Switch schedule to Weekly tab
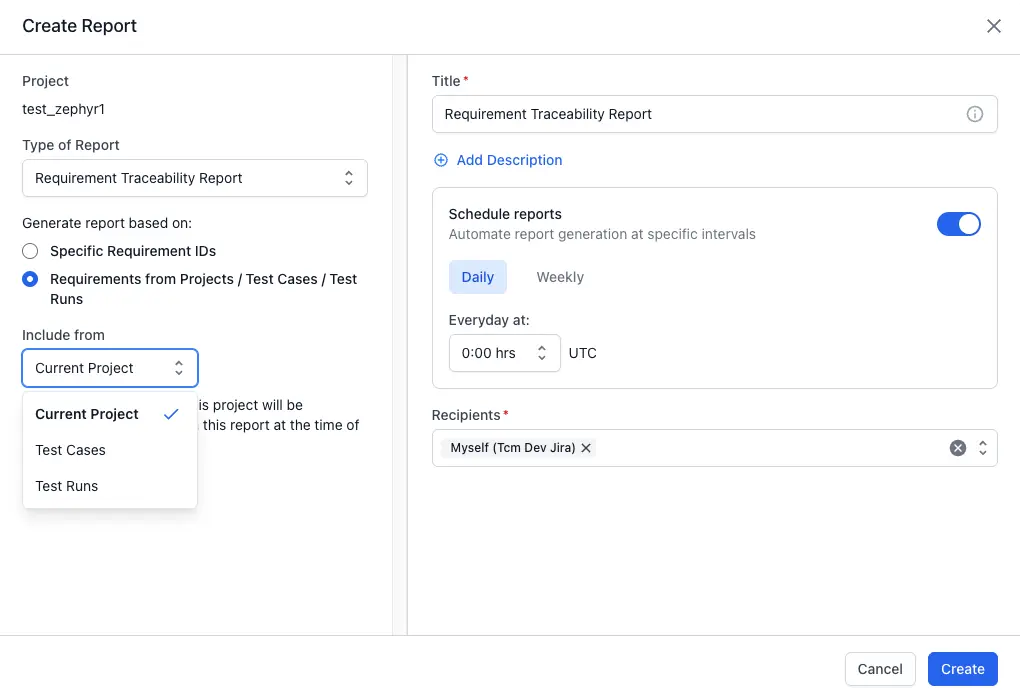Screen dimensions: 1020x699 [559, 277]
